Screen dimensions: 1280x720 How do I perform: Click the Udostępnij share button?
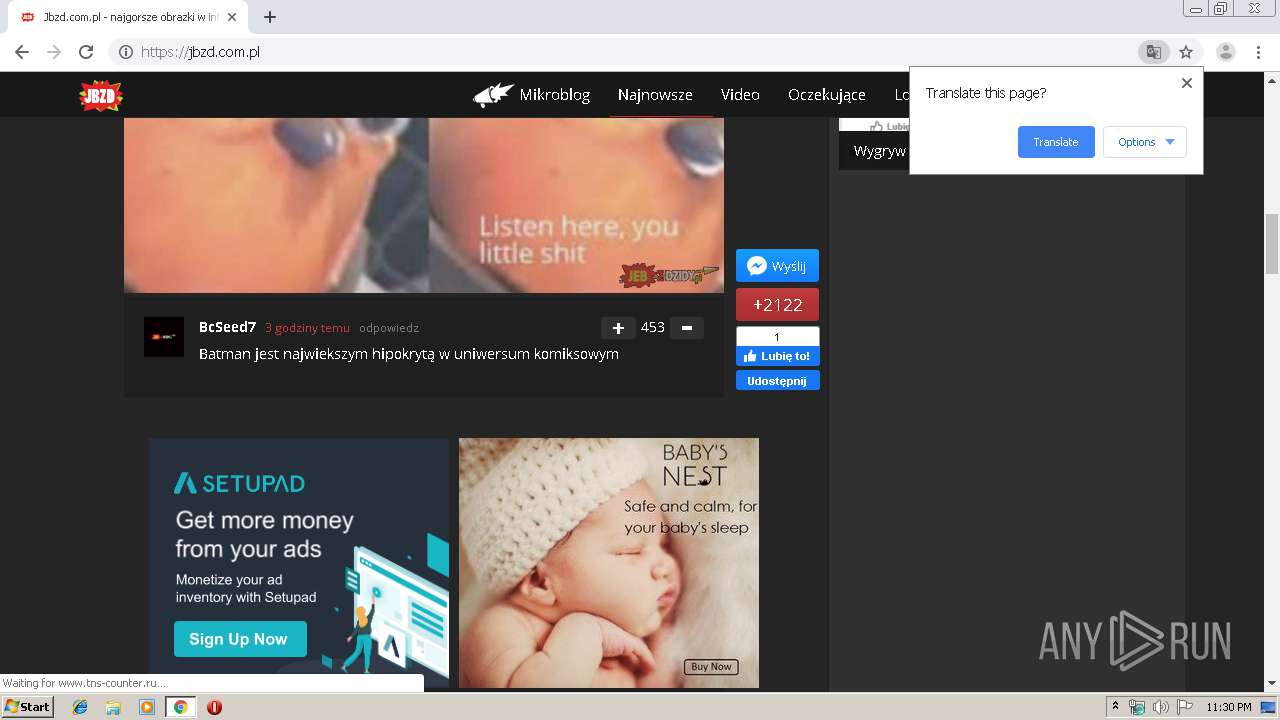point(777,381)
